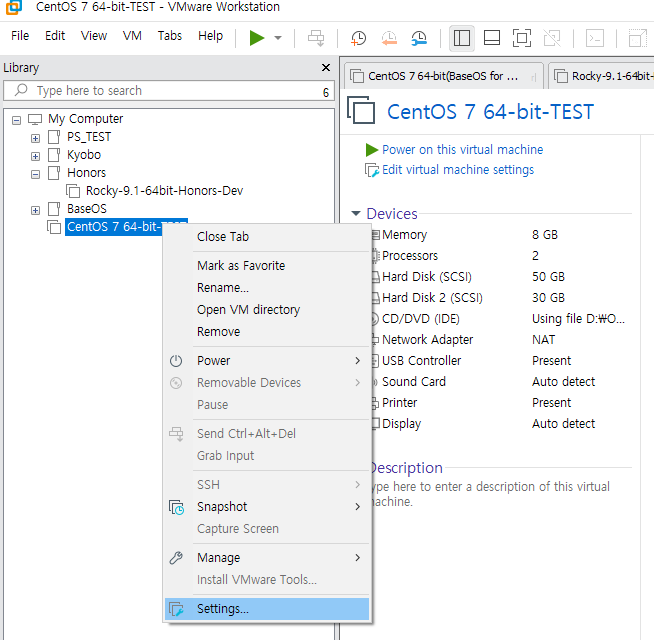Image resolution: width=654 pixels, height=640 pixels.
Task: Select the Printer device row
Action: [502, 403]
